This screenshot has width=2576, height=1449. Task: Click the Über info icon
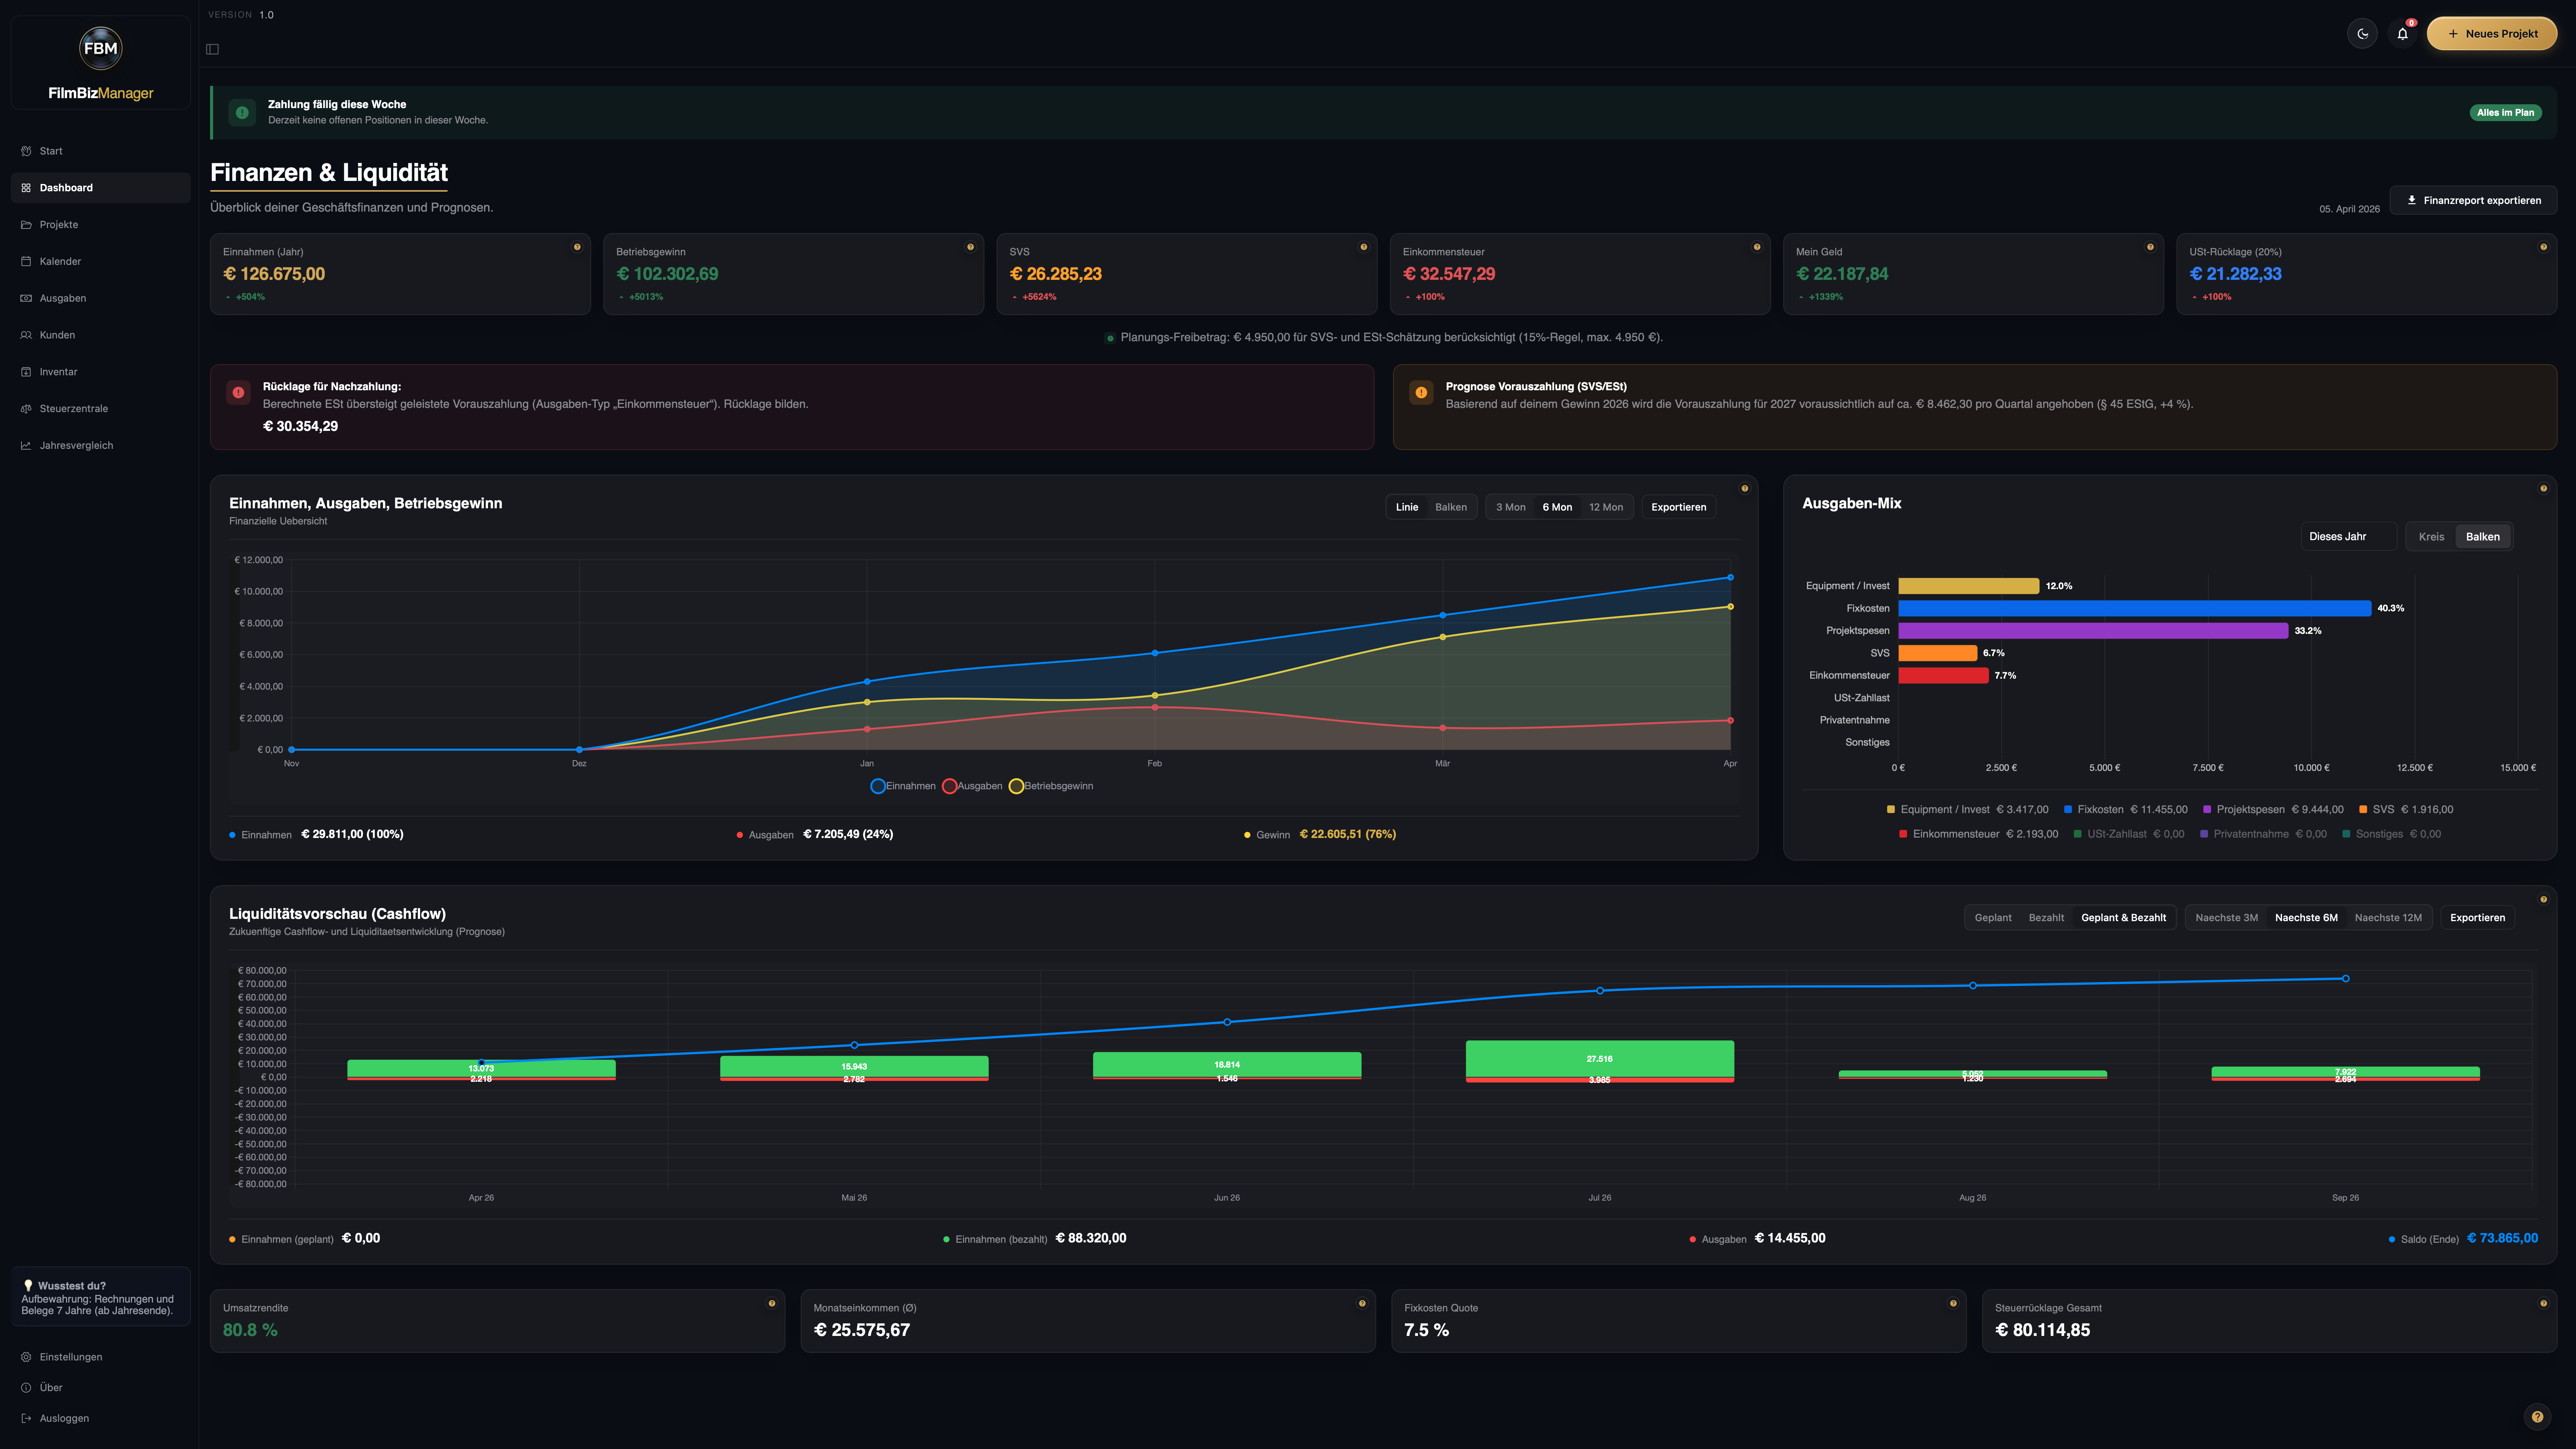pyautogui.click(x=26, y=1388)
